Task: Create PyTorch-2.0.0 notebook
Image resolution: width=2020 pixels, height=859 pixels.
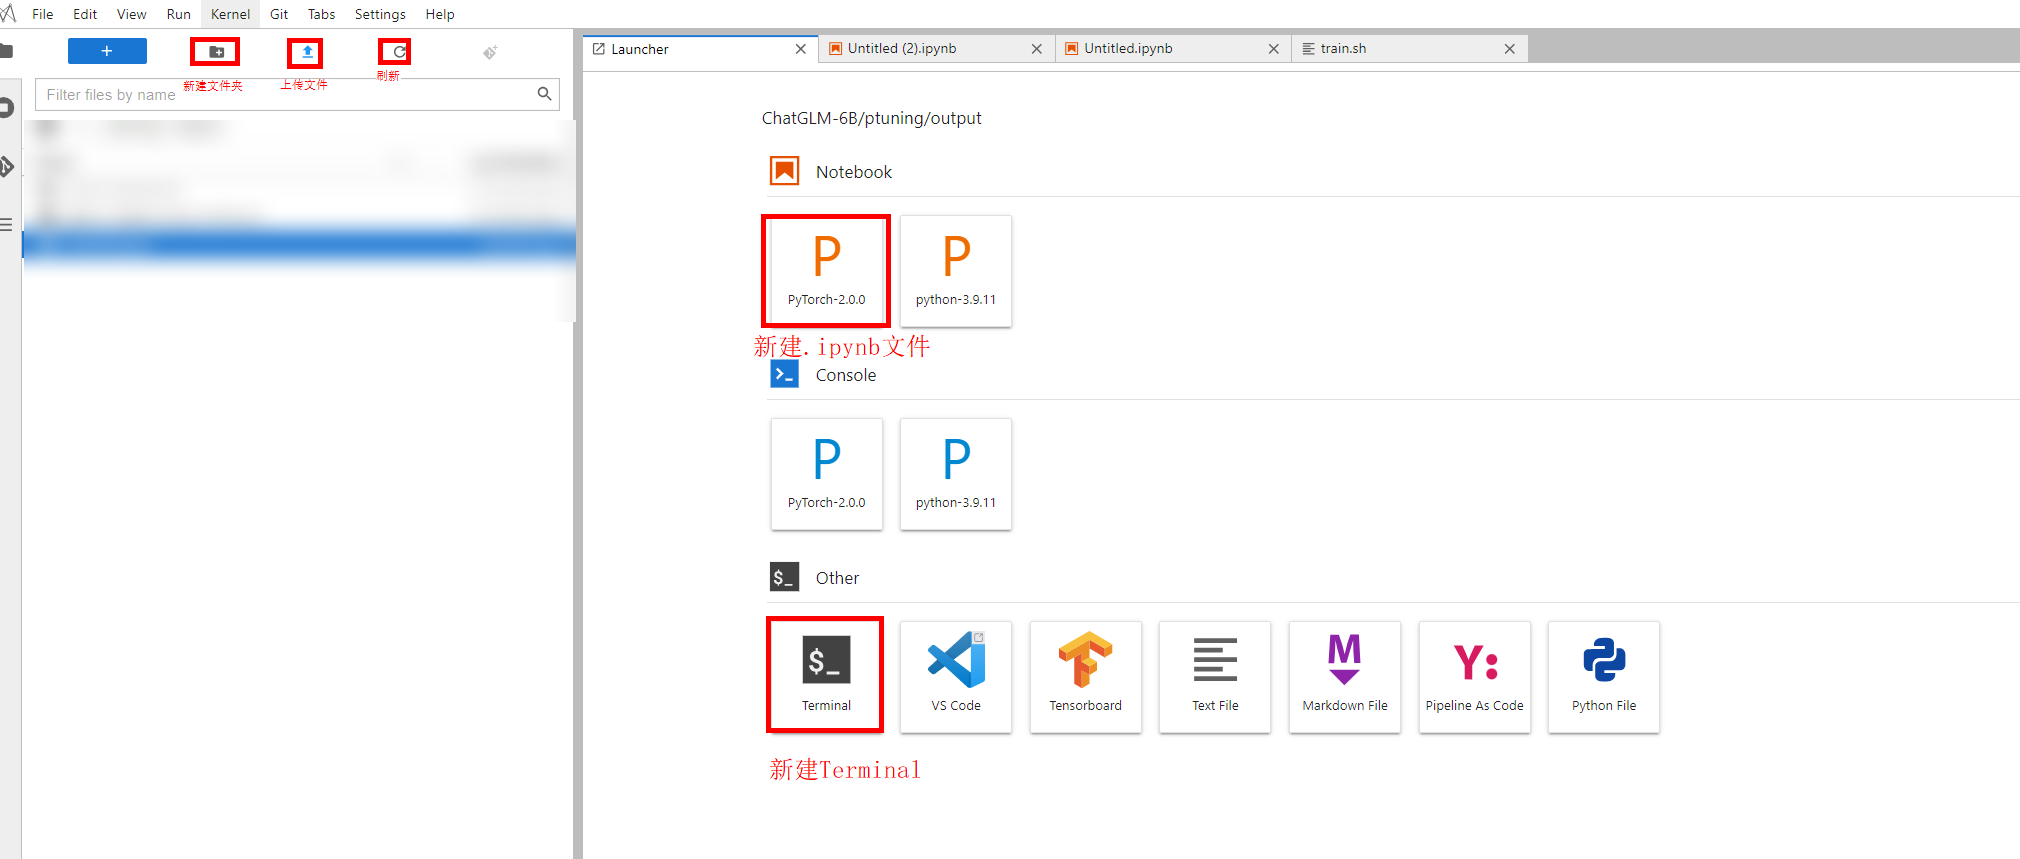Action: pyautogui.click(x=826, y=270)
